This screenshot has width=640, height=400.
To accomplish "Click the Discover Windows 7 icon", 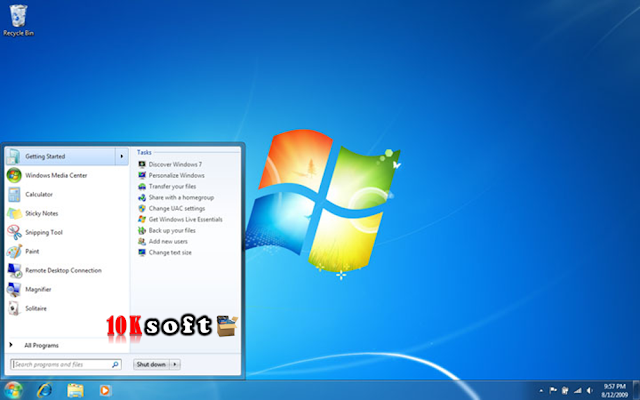I will pyautogui.click(x=142, y=164).
